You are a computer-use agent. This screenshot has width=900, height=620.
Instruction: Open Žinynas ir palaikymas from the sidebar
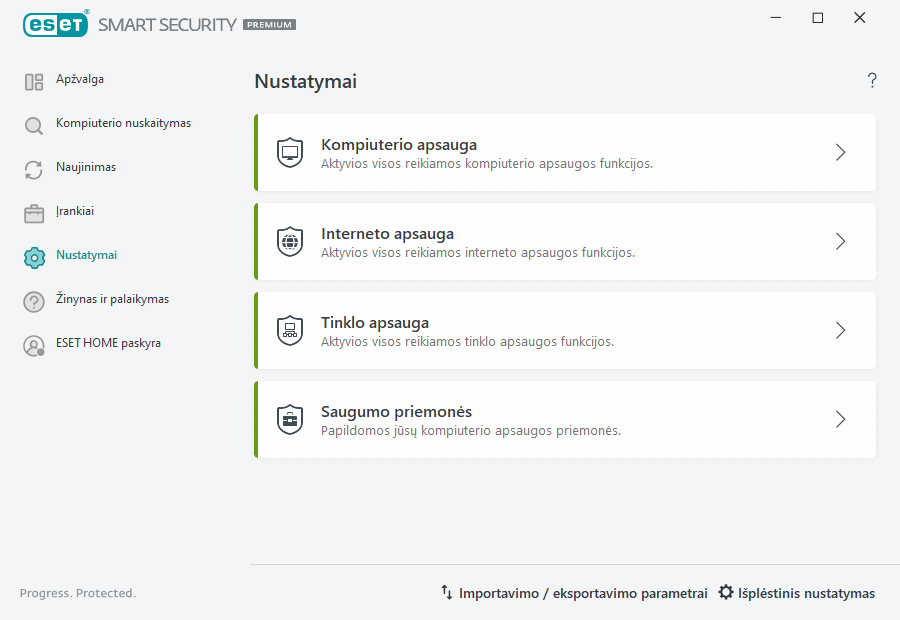coord(112,299)
